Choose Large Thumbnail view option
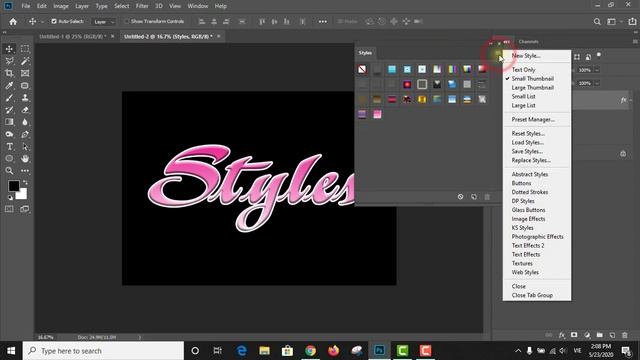The width and height of the screenshot is (640, 360). click(533, 88)
